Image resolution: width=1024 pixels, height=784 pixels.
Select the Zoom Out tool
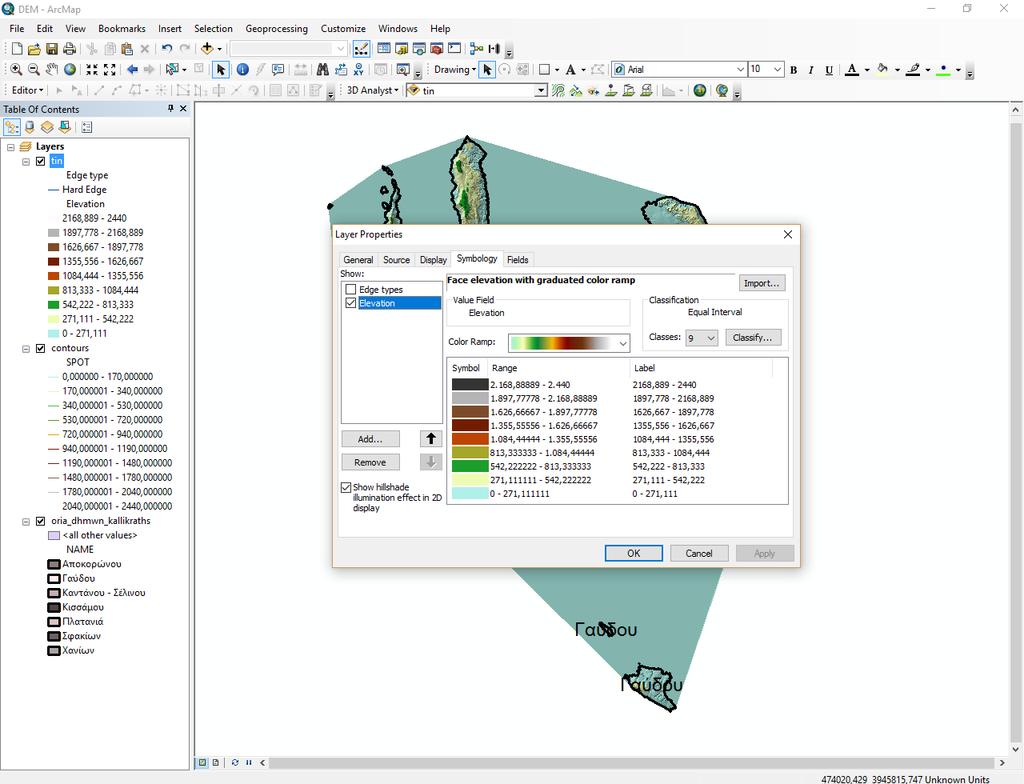34,69
